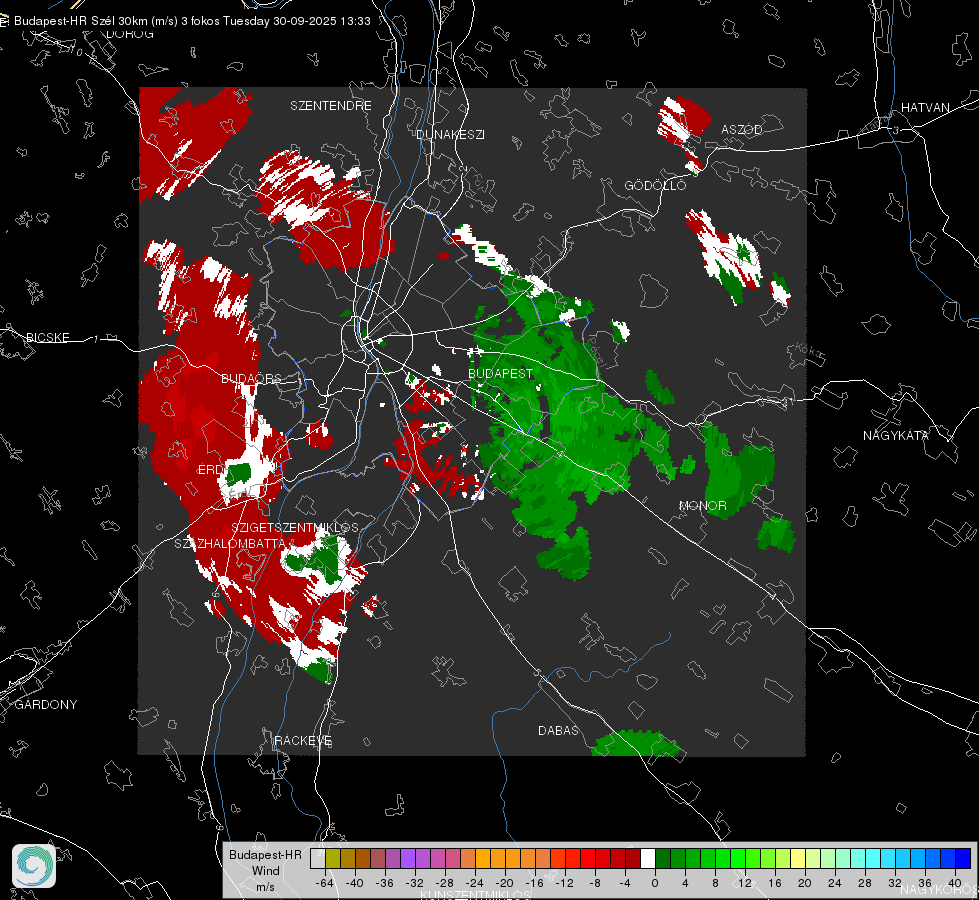
Task: Click the GARDONY city label
Action: tap(46, 705)
